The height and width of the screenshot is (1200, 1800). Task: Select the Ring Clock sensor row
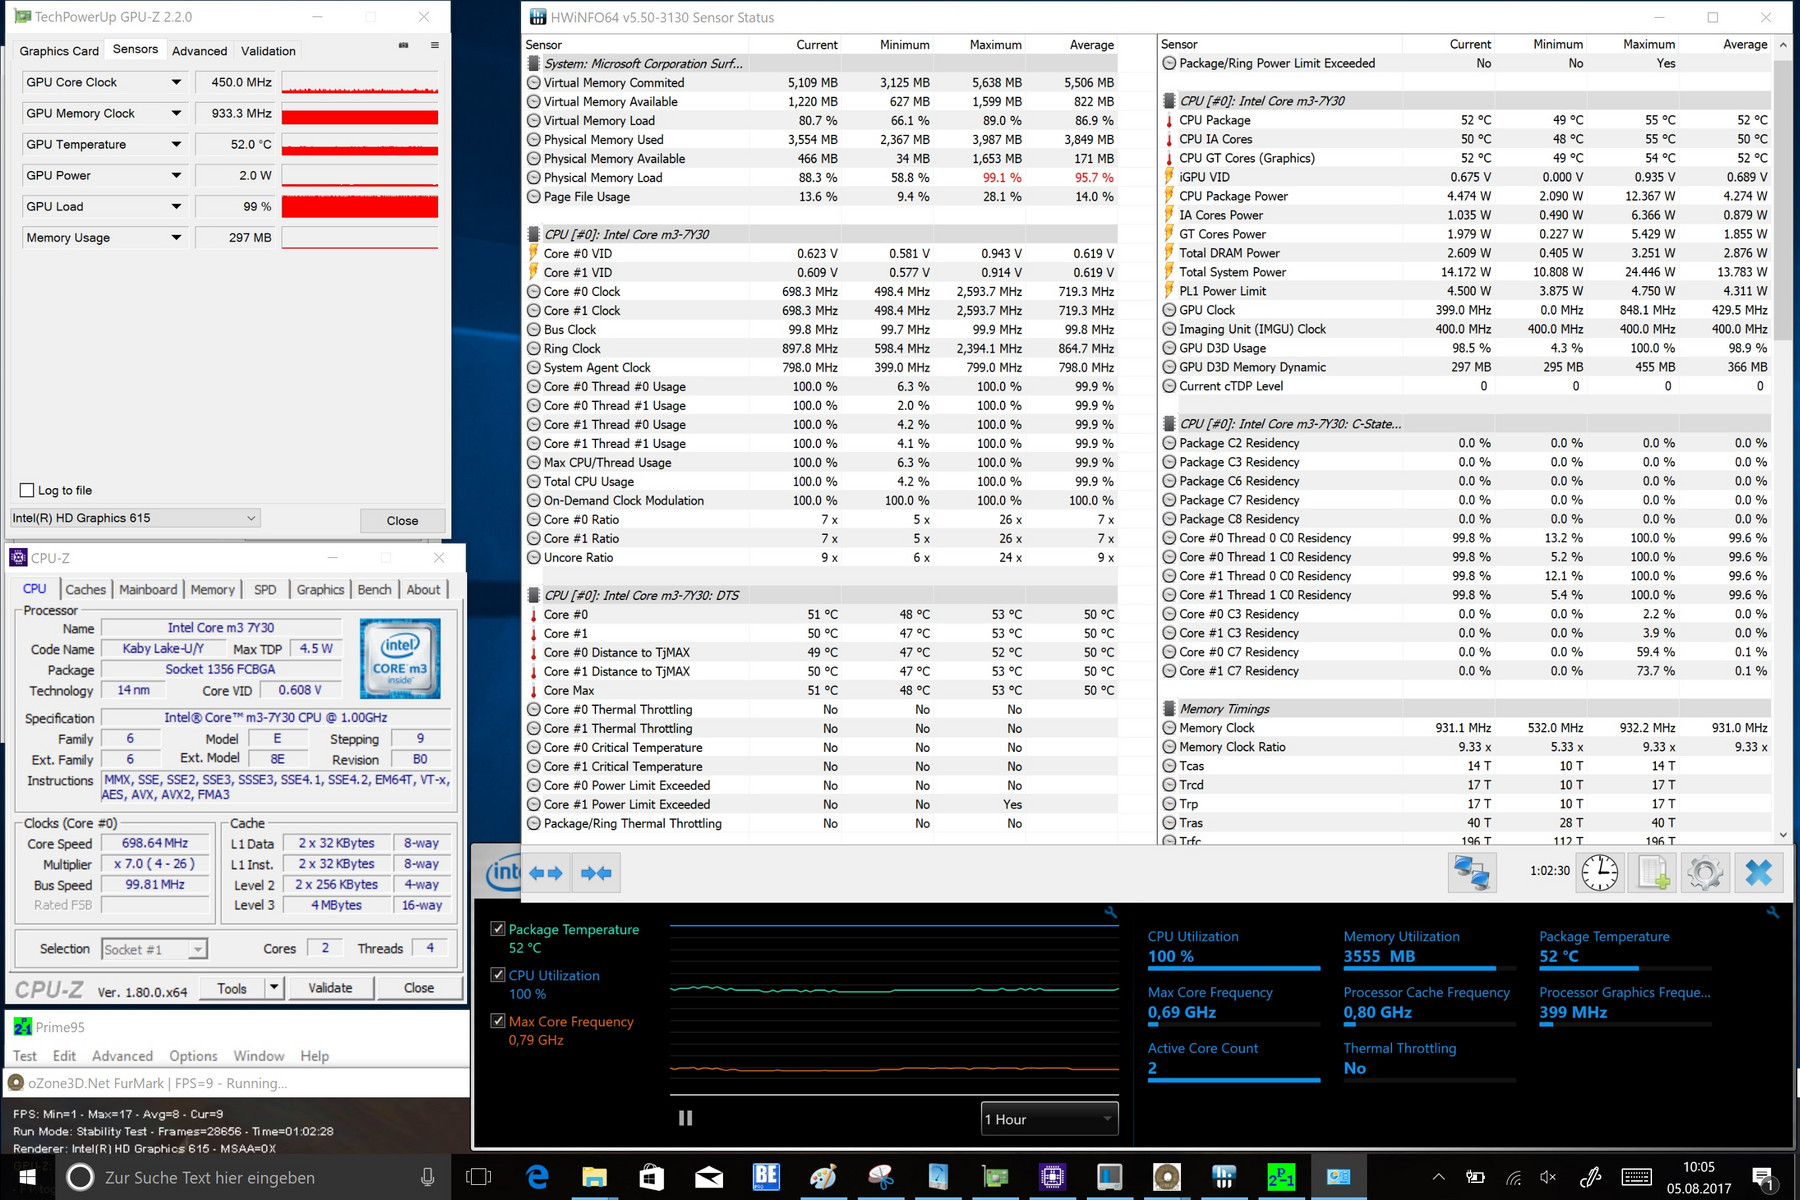tap(821, 348)
